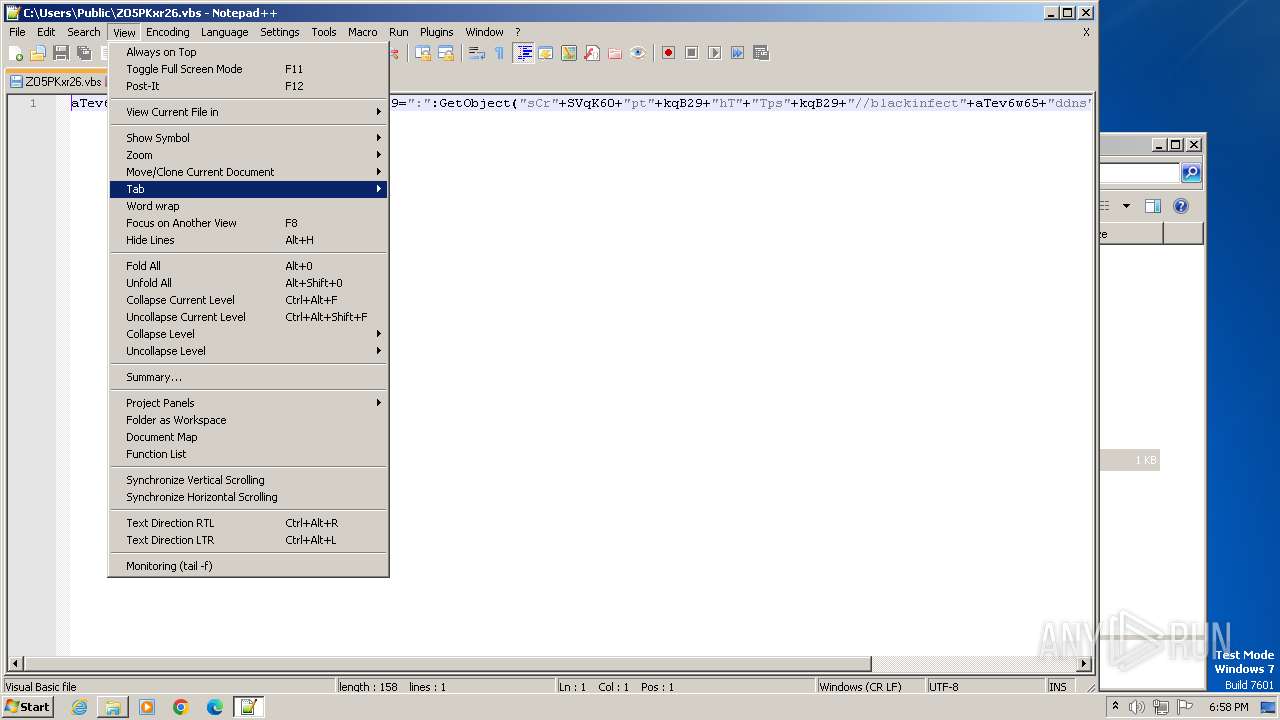This screenshot has width=1280, height=720.
Task: Click the Explorer window search input field
Action: pyautogui.click(x=1139, y=173)
